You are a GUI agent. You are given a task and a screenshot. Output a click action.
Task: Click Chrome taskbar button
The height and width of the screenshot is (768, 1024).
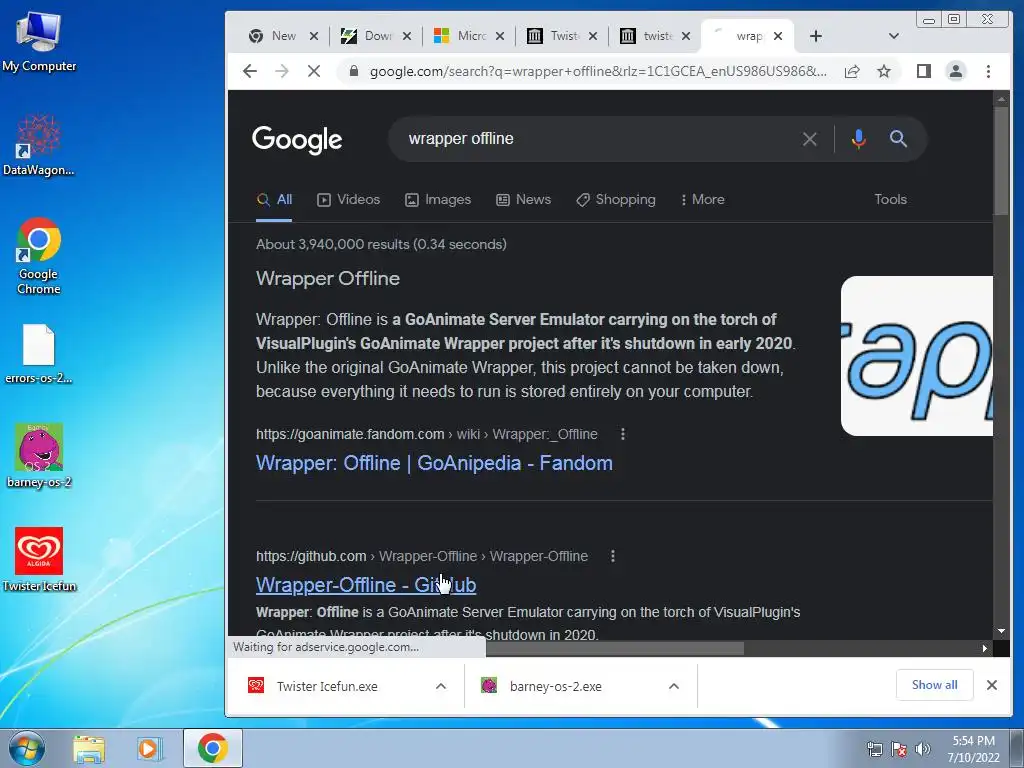(212, 748)
